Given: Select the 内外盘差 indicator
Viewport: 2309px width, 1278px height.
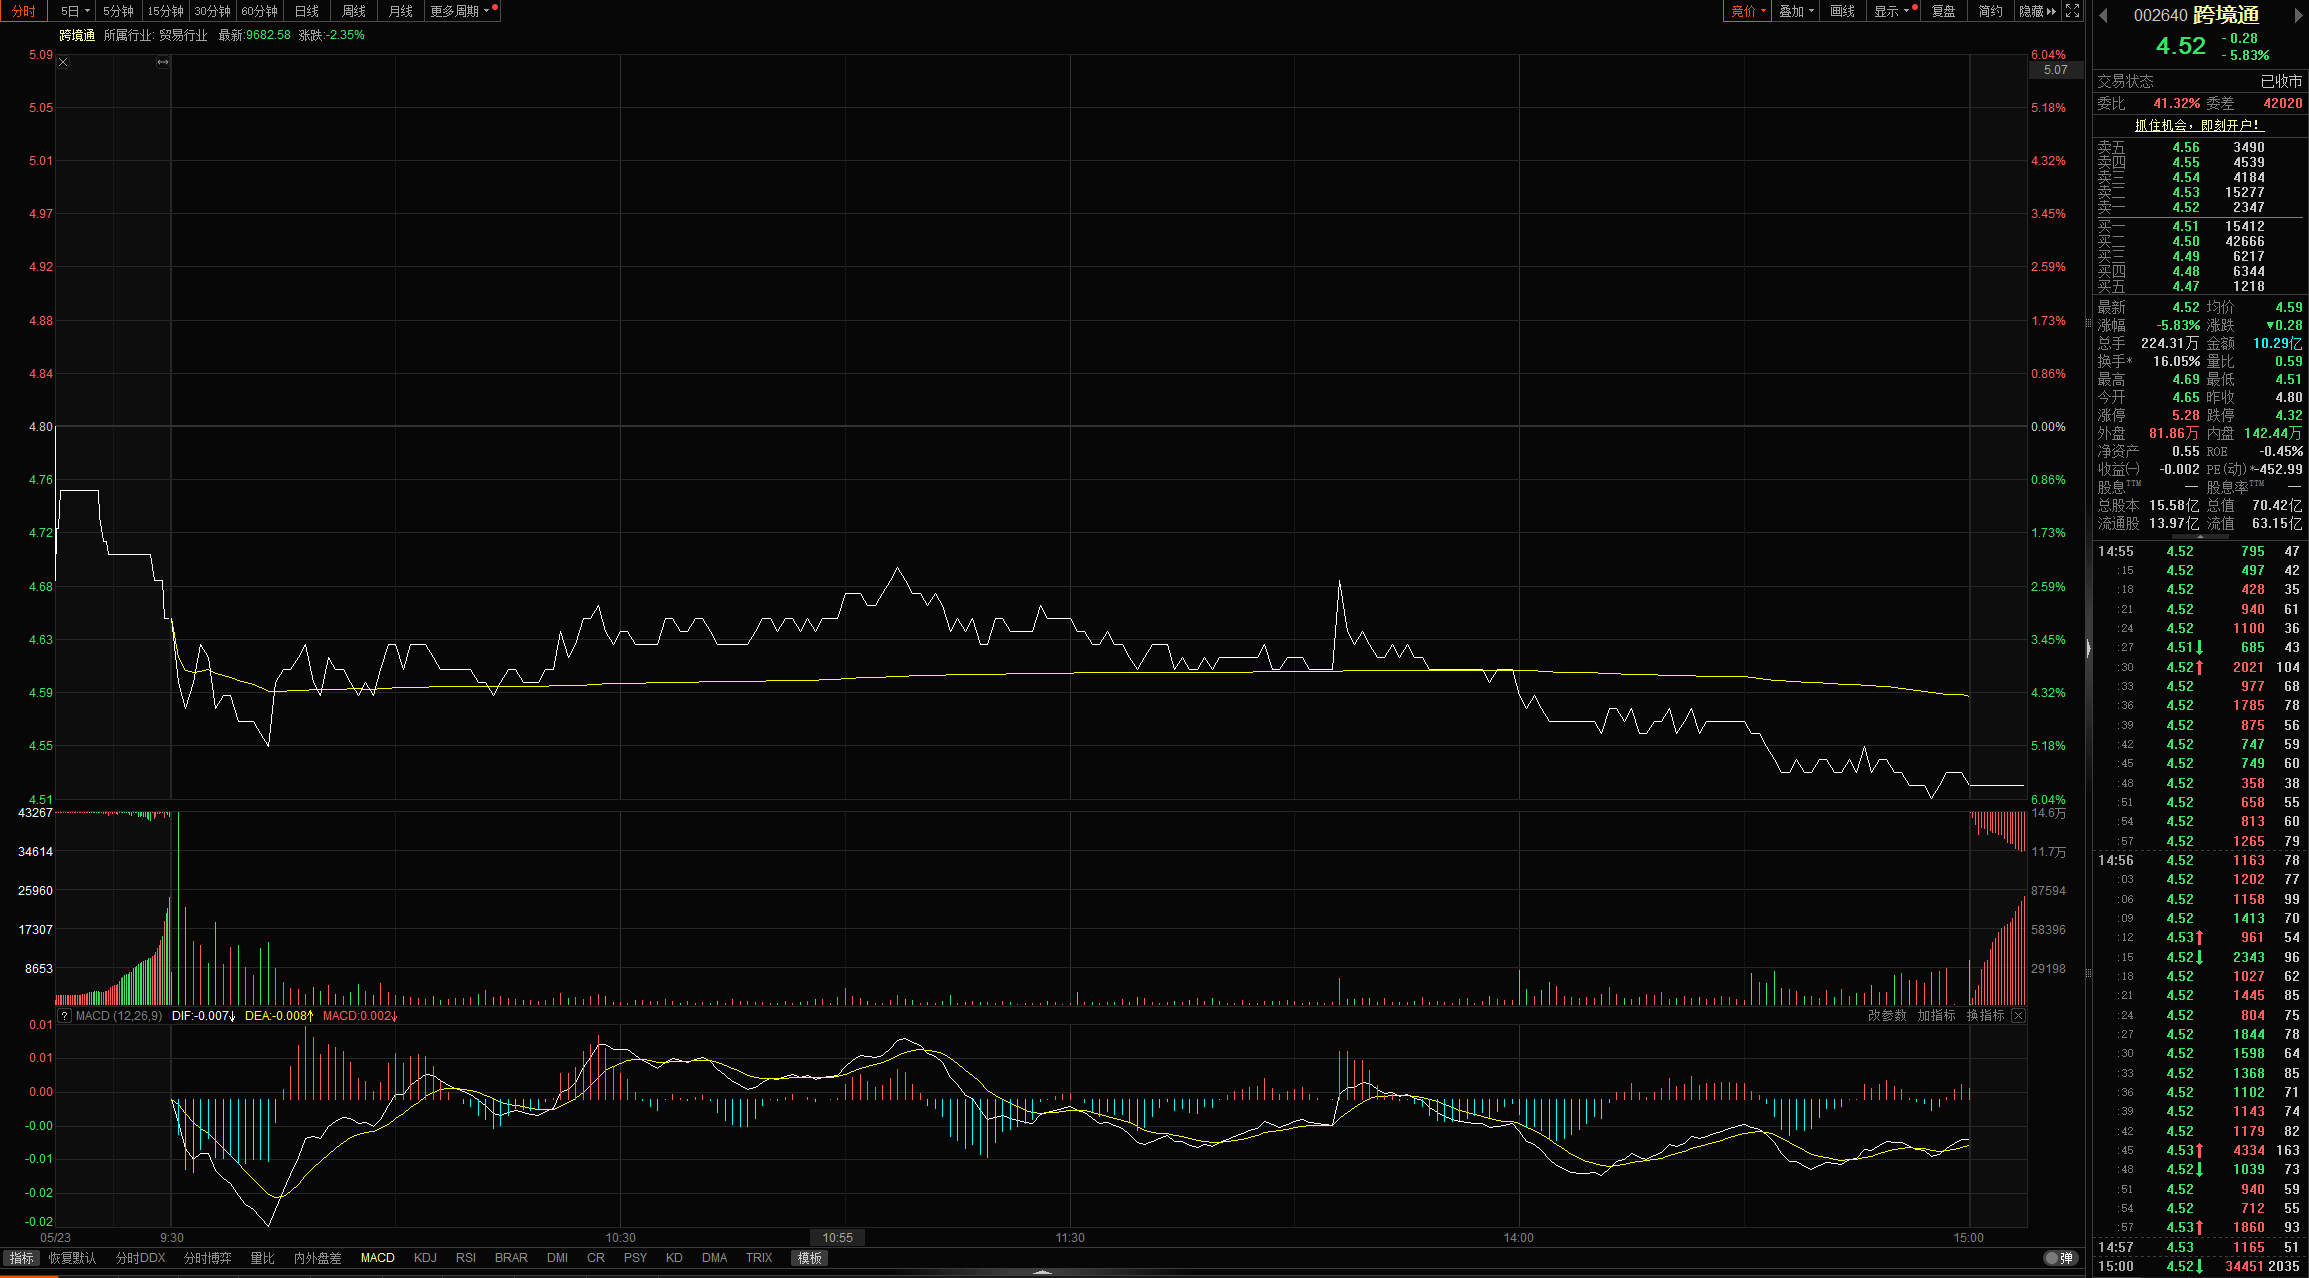Looking at the screenshot, I should (318, 1258).
